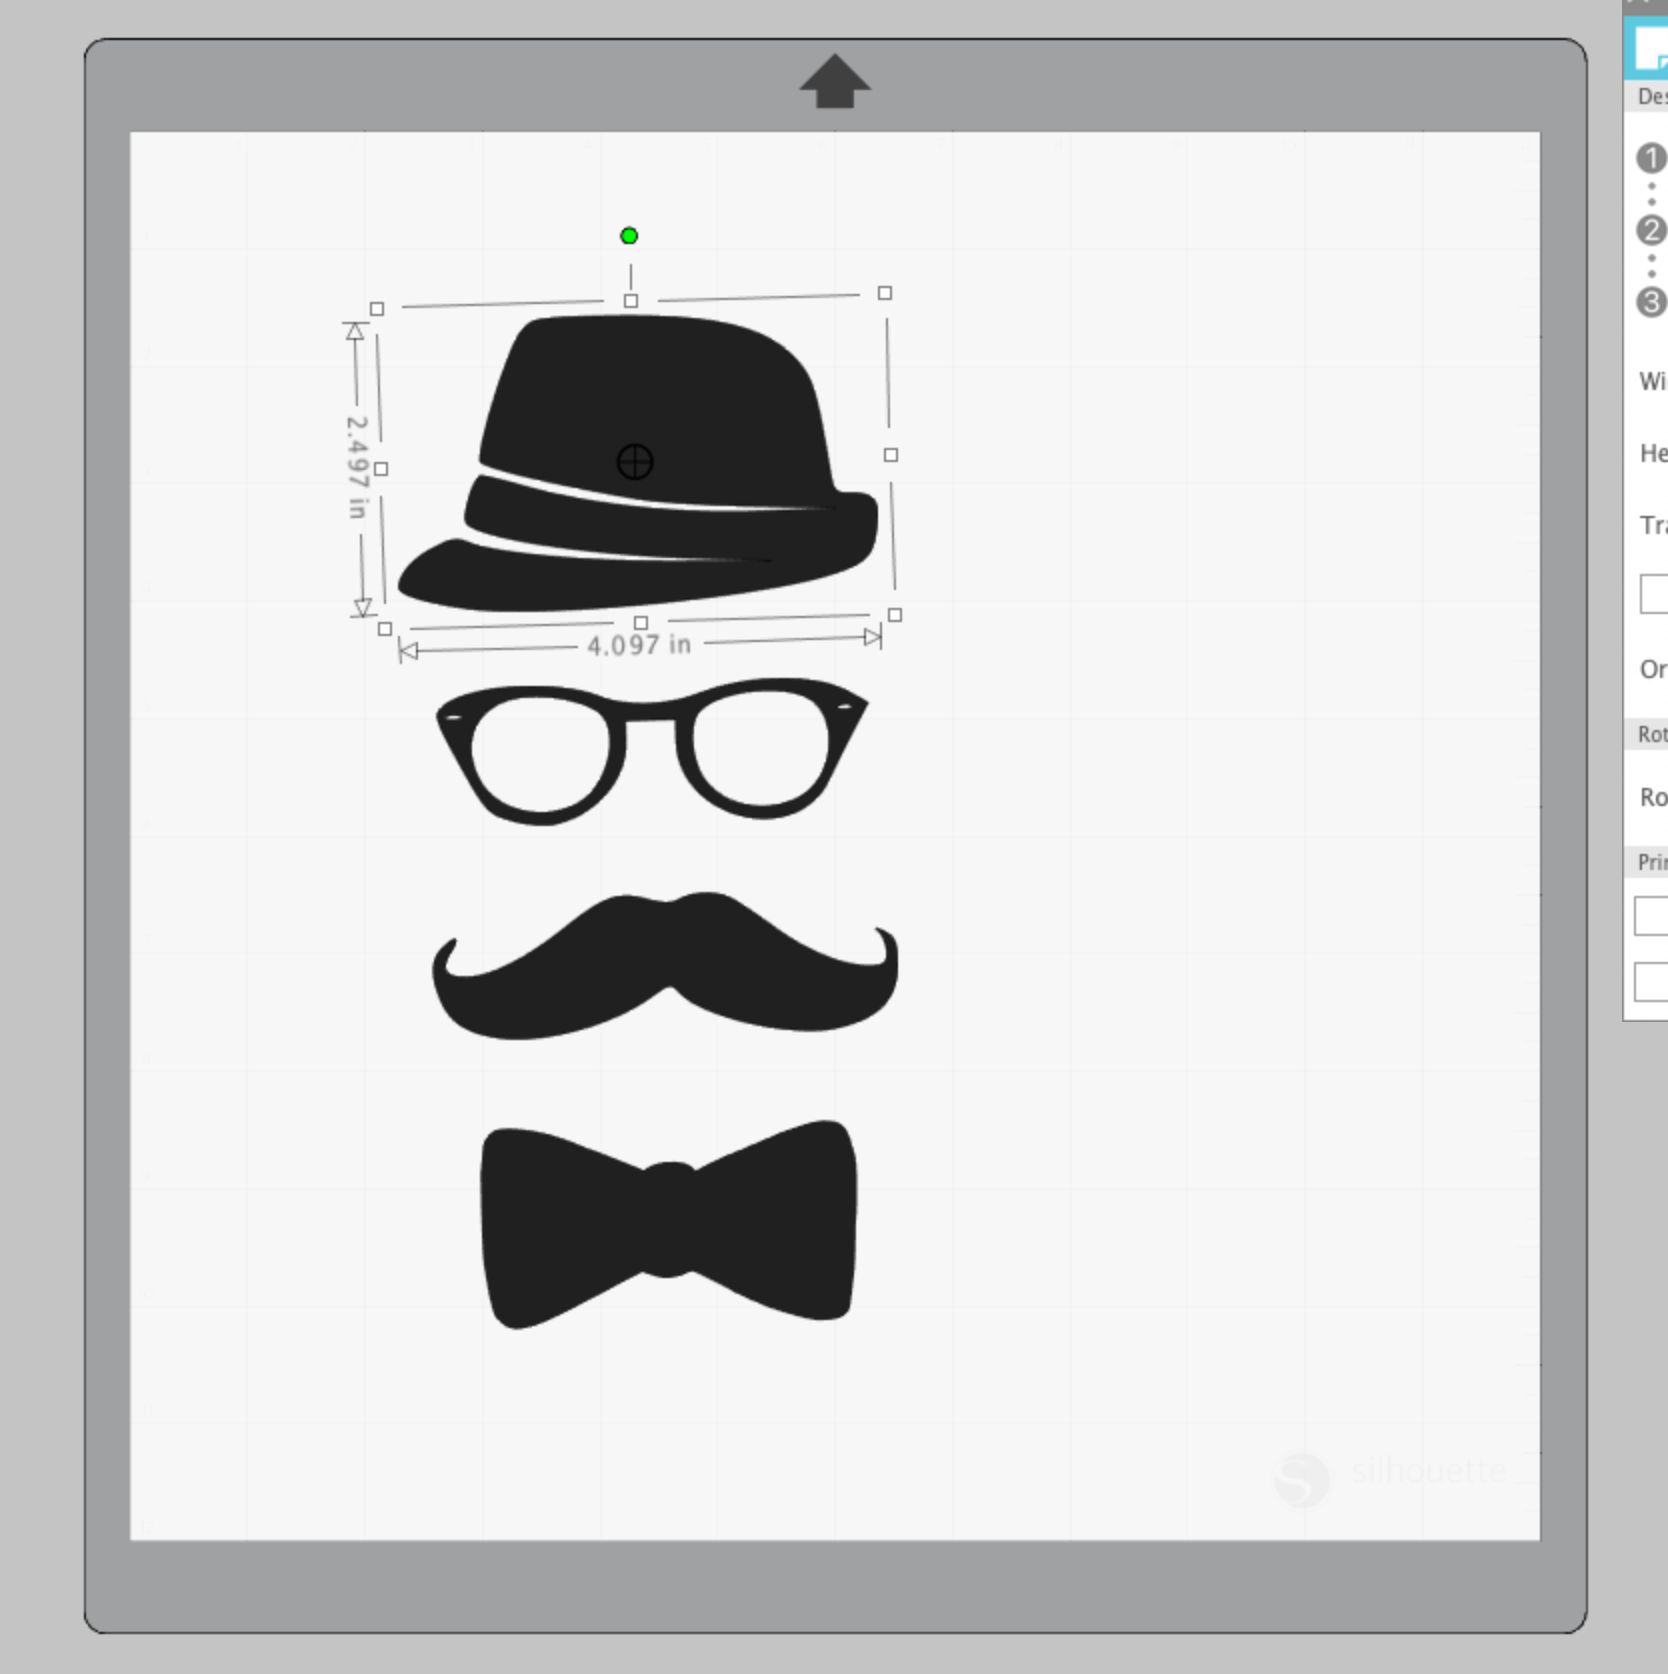
Task: Click the black load arrow above the cutting mat
Action: 833,84
